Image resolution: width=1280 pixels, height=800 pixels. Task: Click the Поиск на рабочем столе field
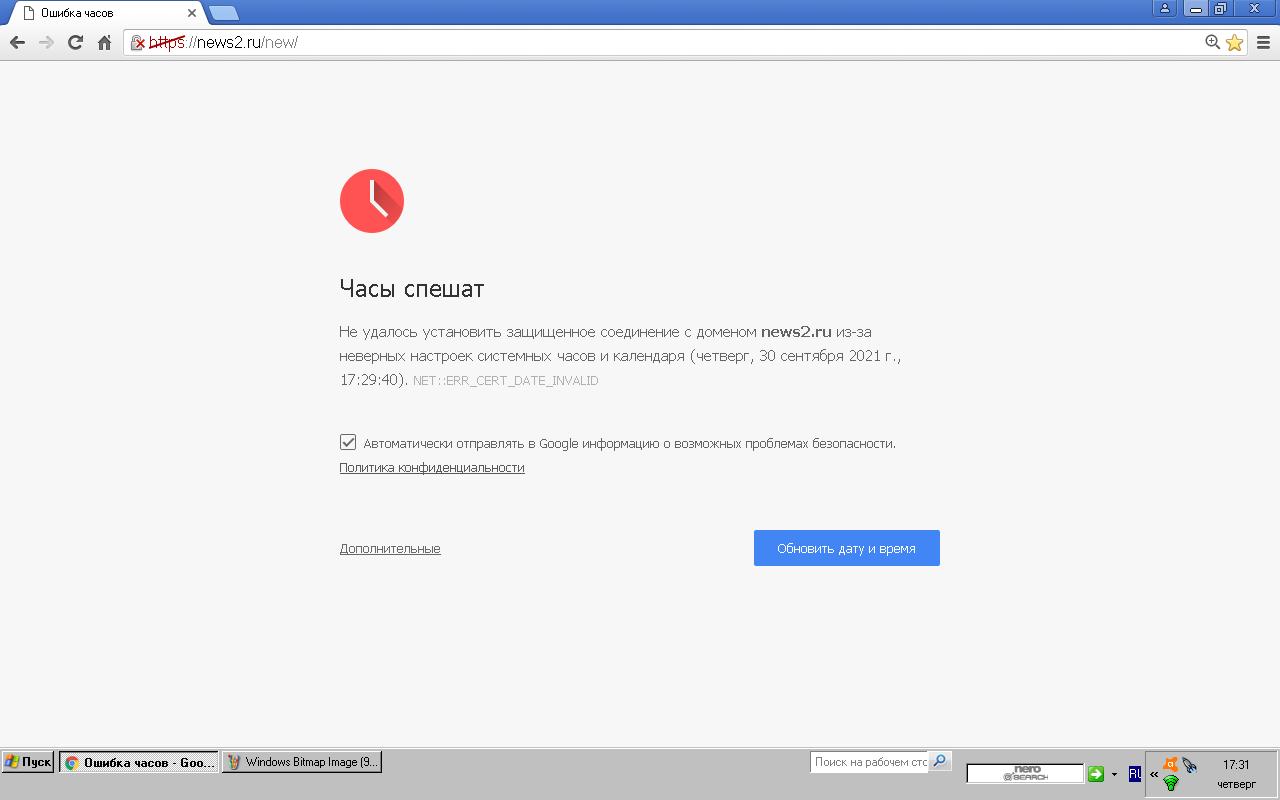869,762
